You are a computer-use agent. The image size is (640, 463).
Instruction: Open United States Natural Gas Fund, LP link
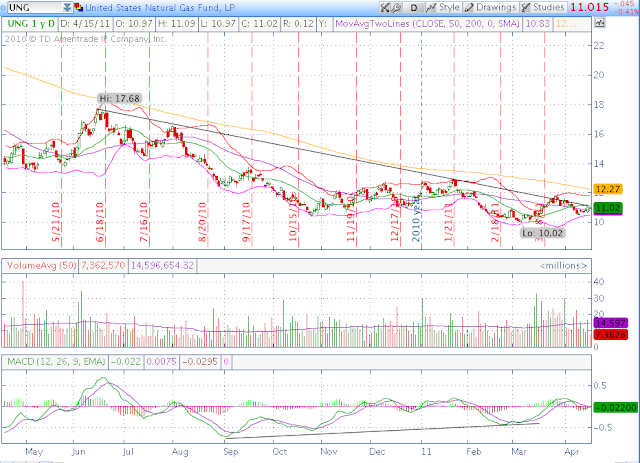(x=160, y=8)
